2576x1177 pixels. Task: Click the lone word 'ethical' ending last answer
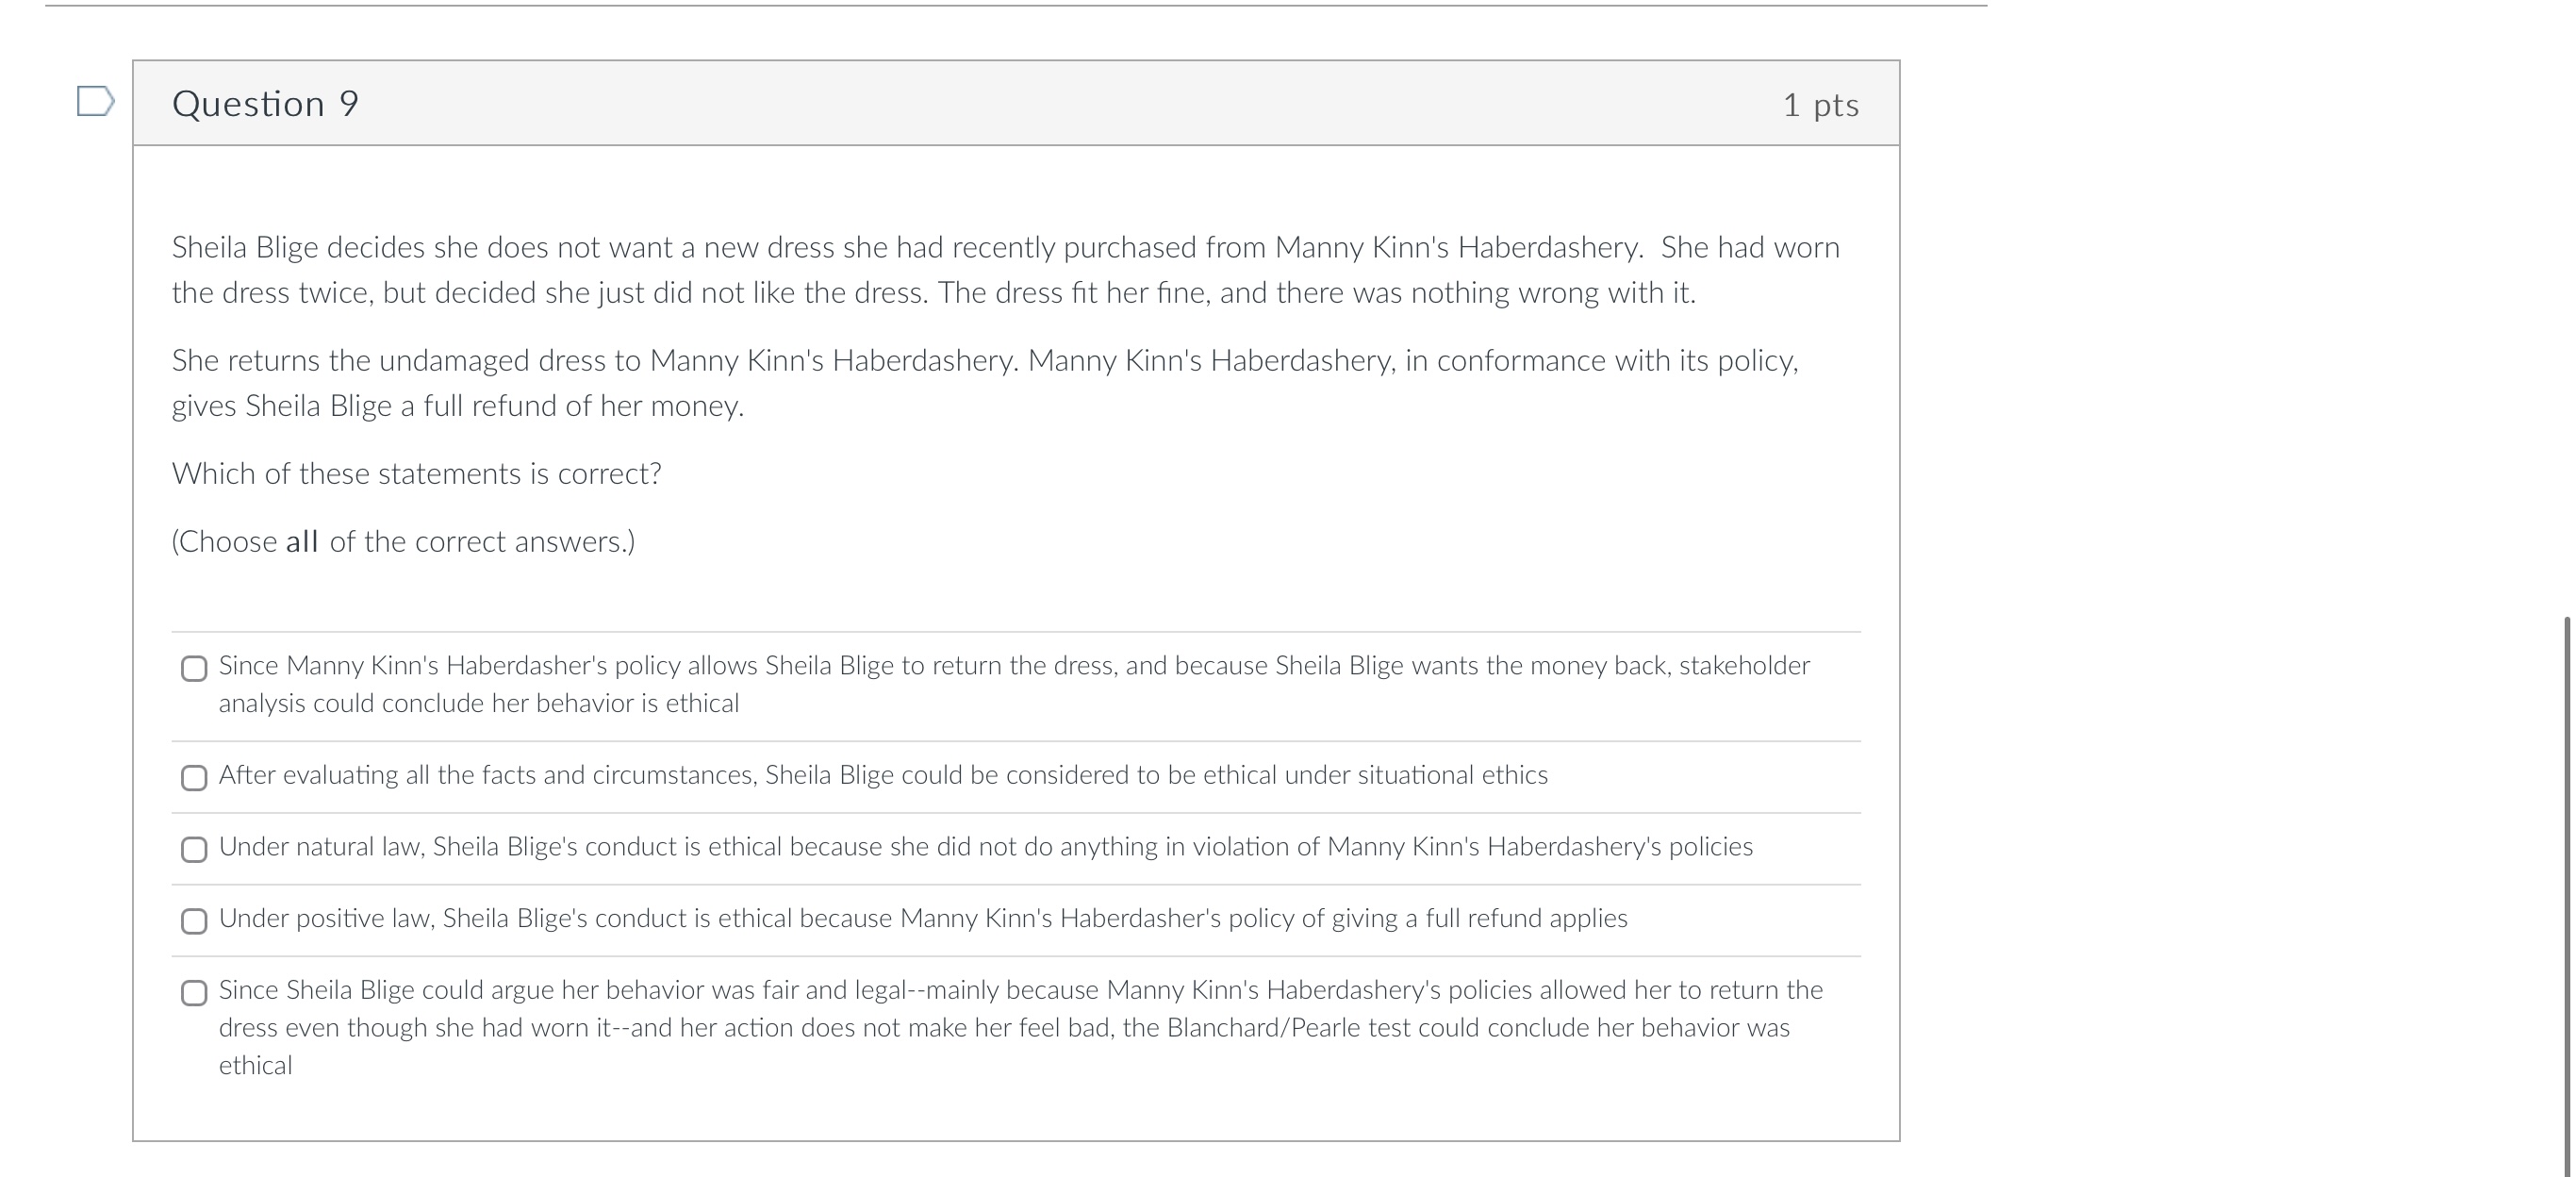click(x=255, y=1066)
